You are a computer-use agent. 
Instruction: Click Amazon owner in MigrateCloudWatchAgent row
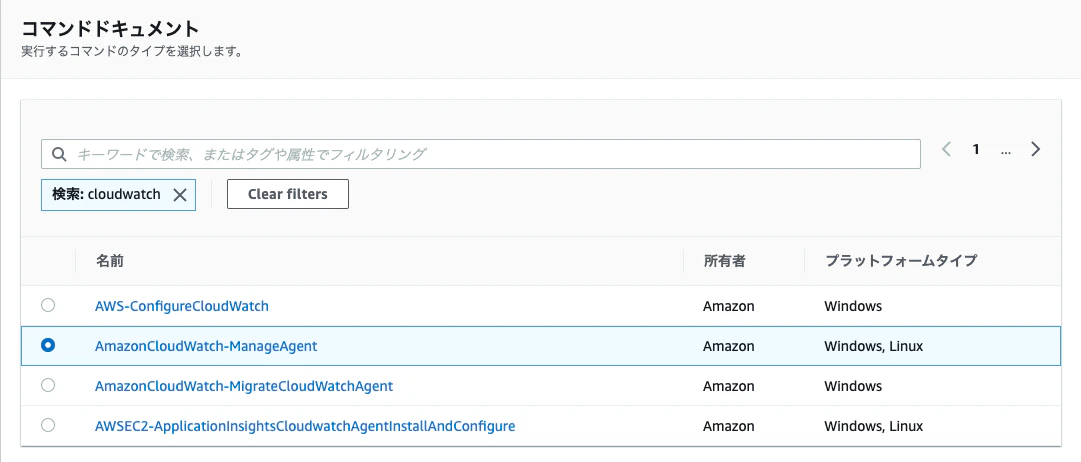click(x=729, y=385)
